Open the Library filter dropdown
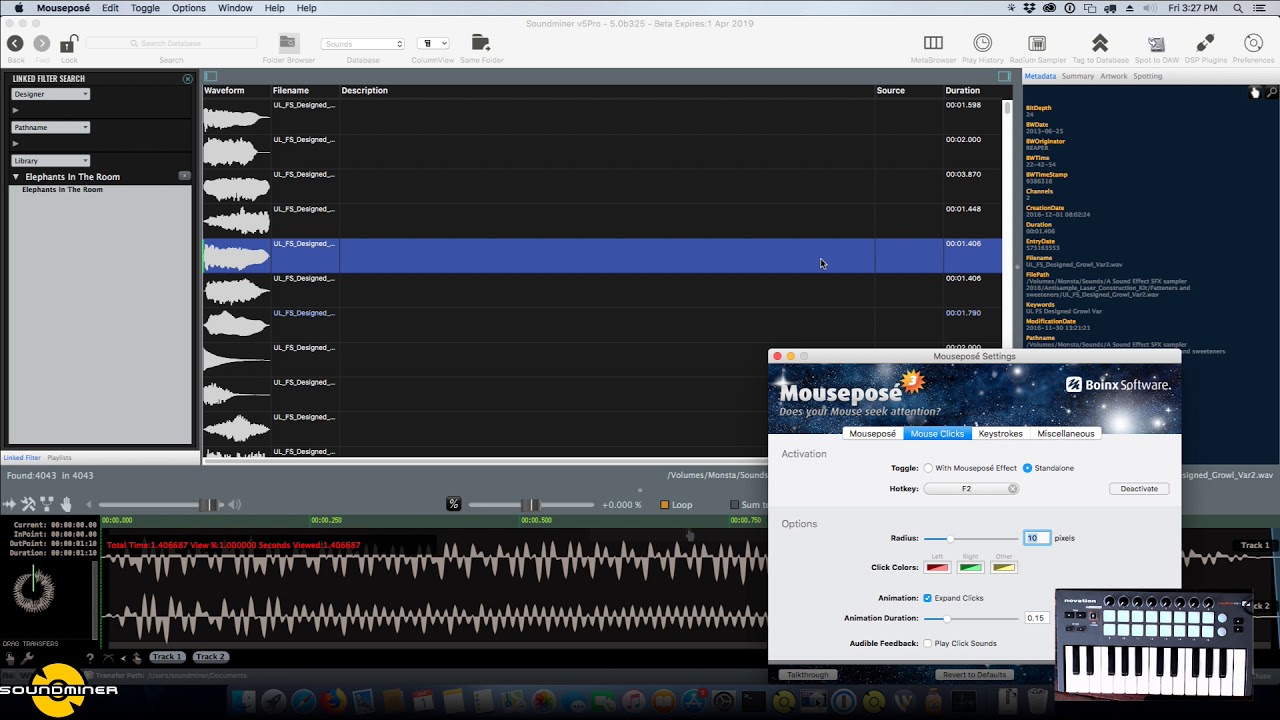Screen dimensions: 1280x720 [51, 160]
